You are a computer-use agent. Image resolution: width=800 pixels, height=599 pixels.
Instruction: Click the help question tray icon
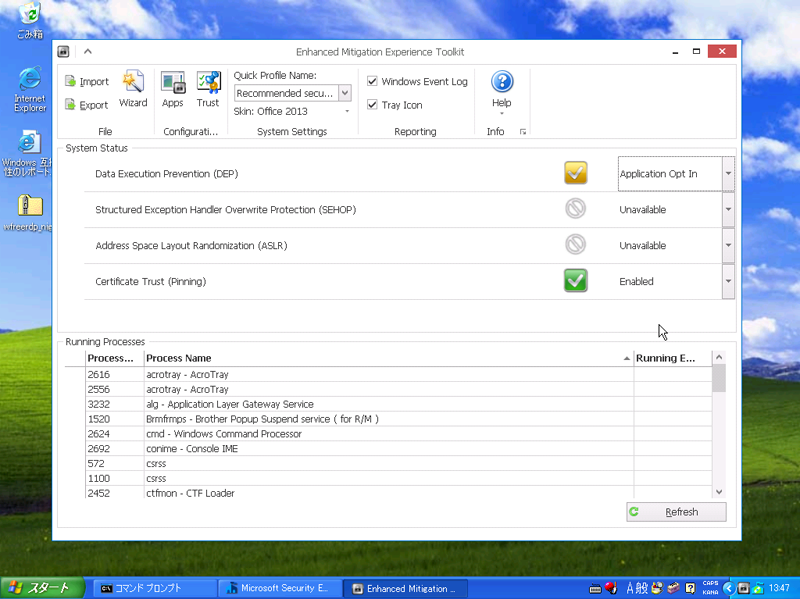pos(690,588)
